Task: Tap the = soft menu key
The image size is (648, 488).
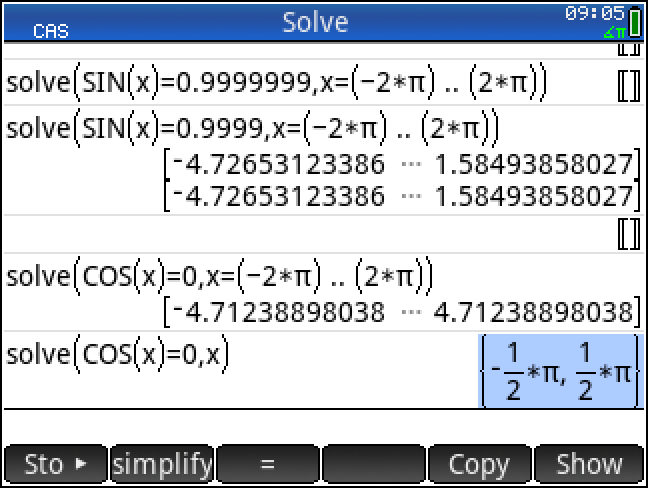Action: pos(268,465)
